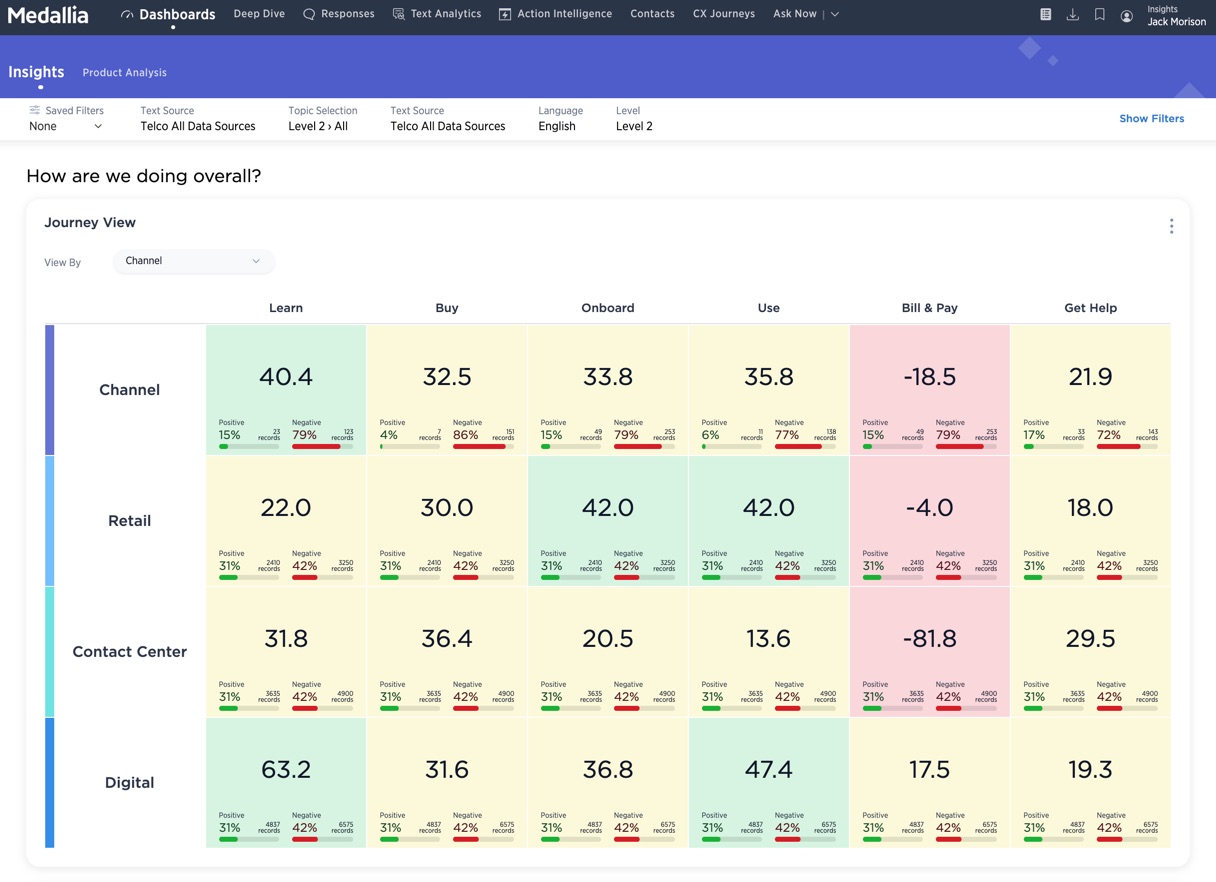Expand the Saved Filters None dropdown
The image size is (1216, 882).
[x=66, y=126]
